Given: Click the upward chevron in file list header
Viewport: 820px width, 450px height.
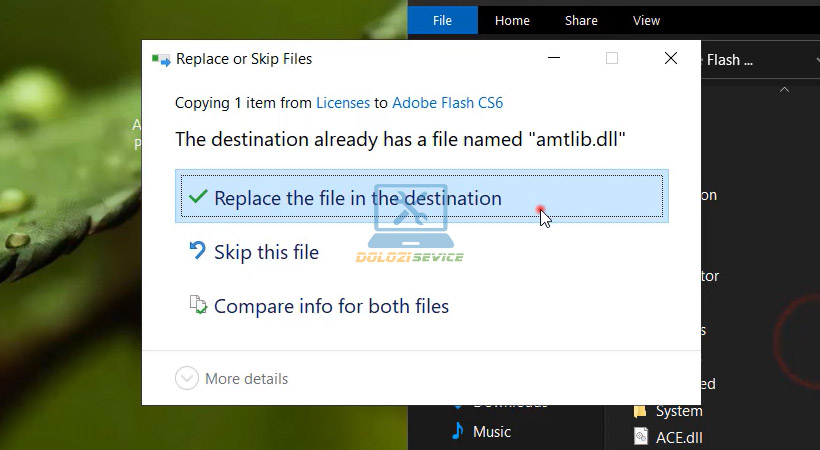Looking at the screenshot, I should 784,90.
